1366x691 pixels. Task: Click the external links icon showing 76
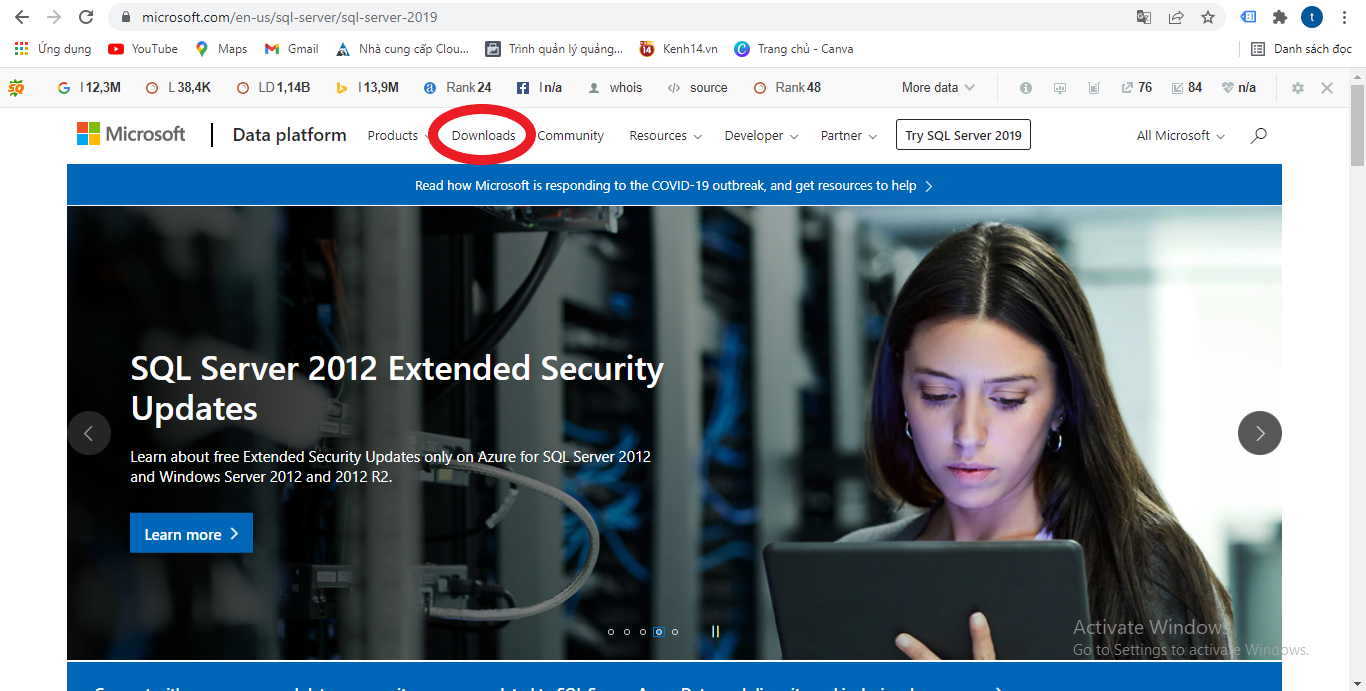(1137, 88)
